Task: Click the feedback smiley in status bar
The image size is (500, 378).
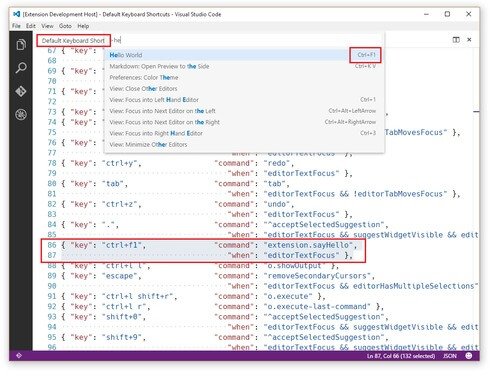Action: click(x=469, y=356)
